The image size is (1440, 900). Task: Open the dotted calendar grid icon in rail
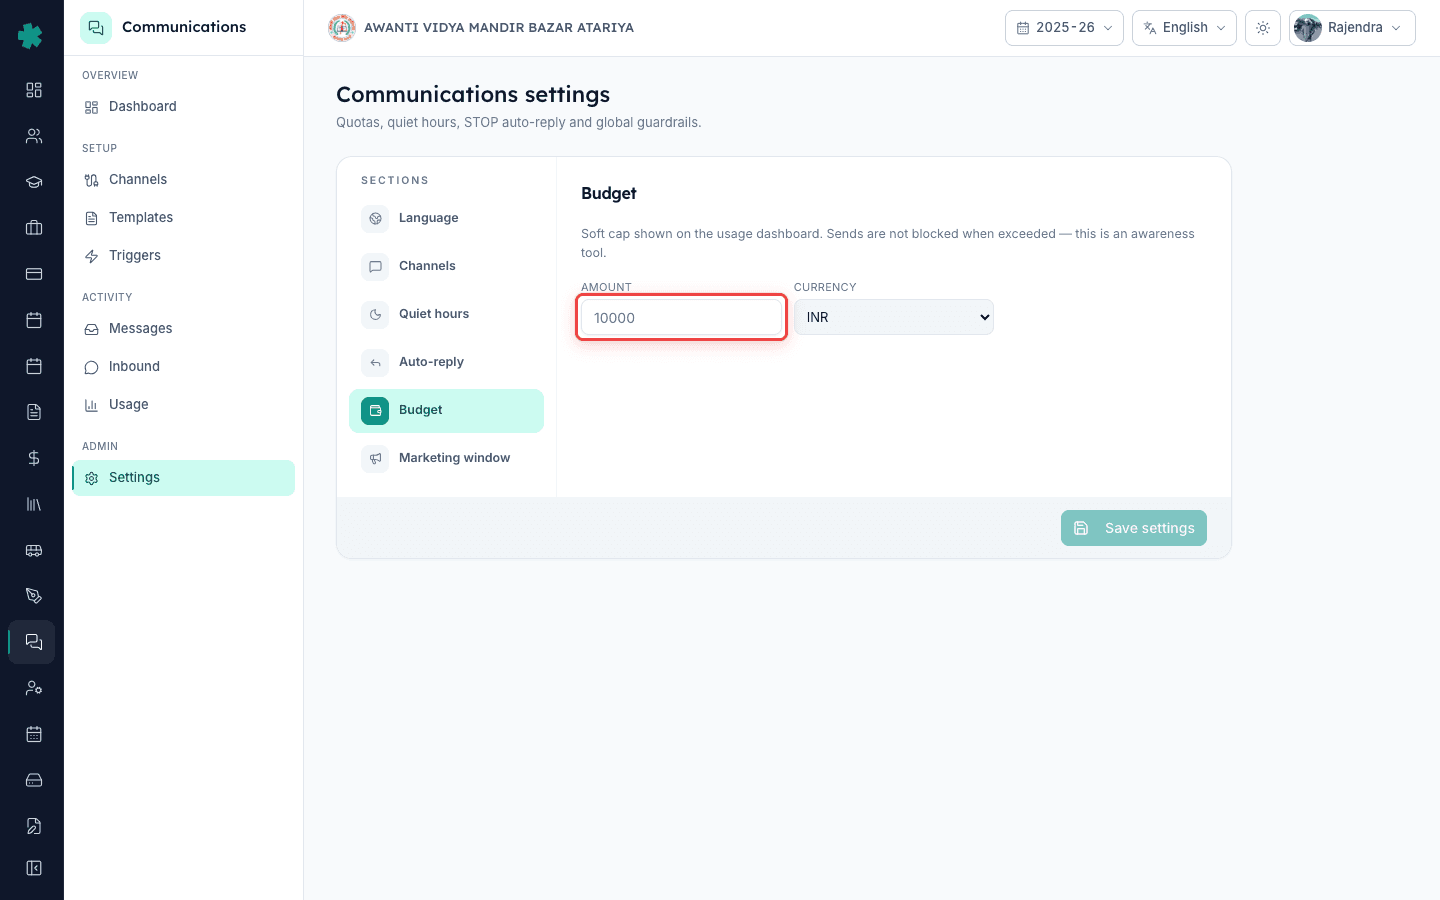[34, 734]
